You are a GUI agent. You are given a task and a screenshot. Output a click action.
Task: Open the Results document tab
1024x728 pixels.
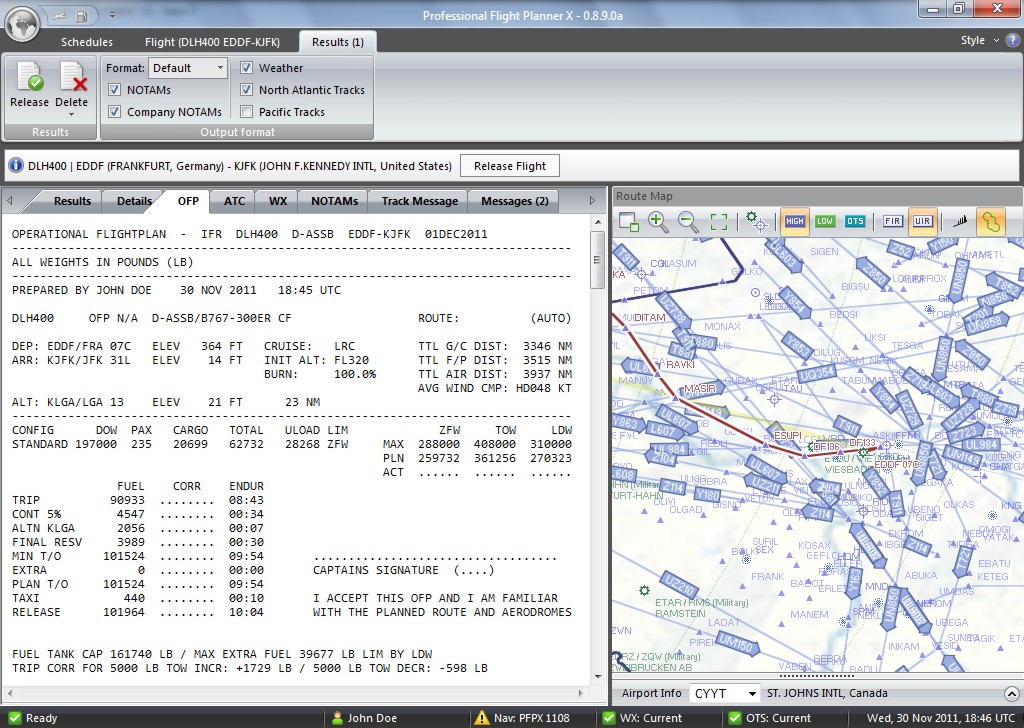[x=72, y=201]
